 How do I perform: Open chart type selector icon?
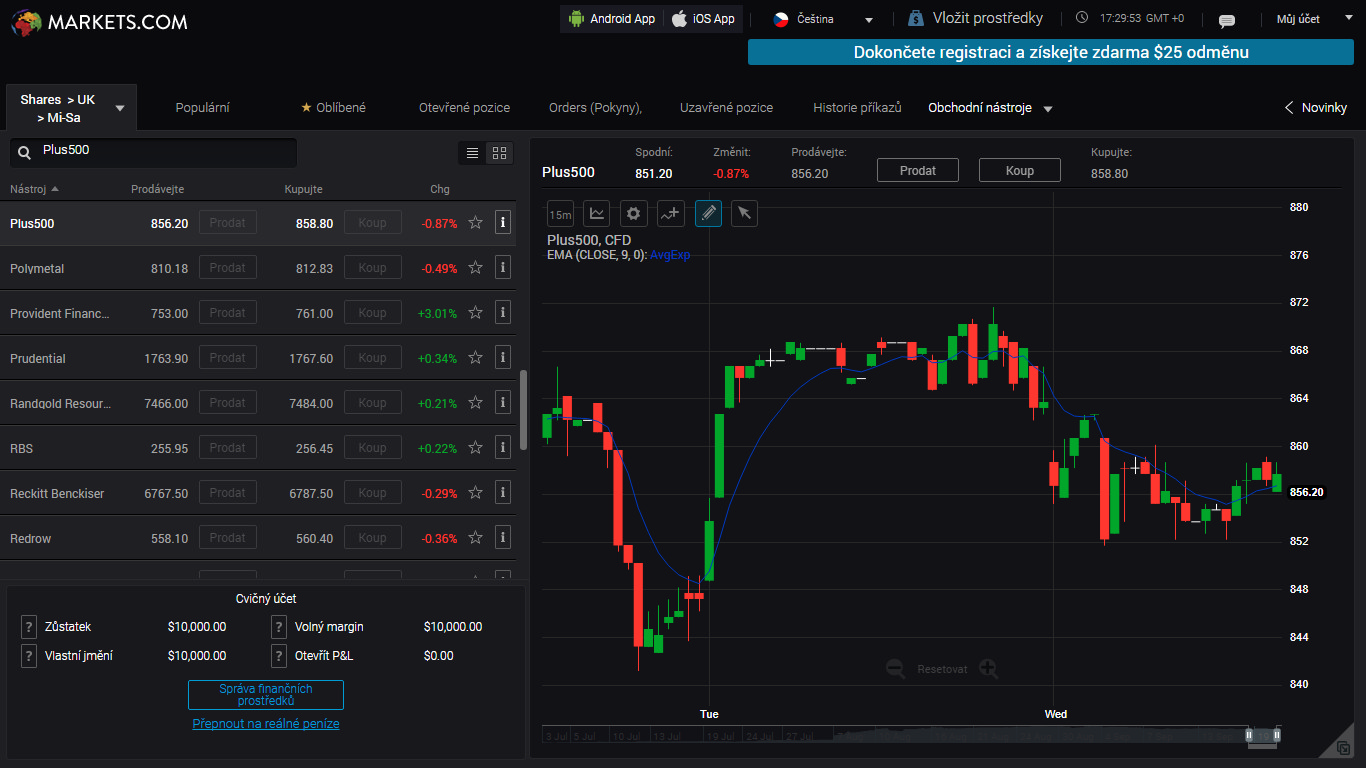point(597,213)
